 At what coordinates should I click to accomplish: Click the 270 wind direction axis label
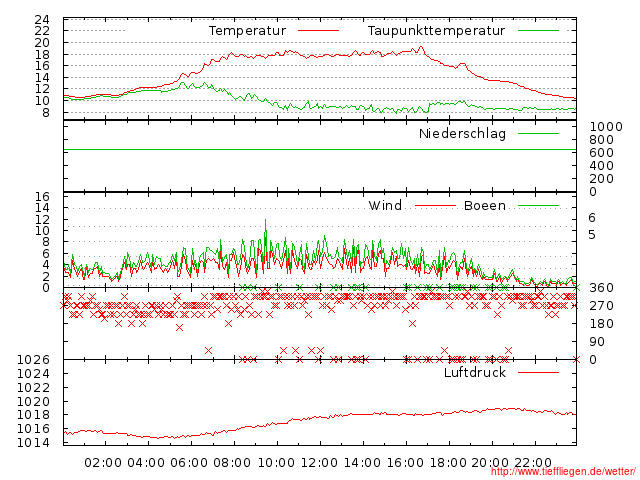tap(602, 306)
